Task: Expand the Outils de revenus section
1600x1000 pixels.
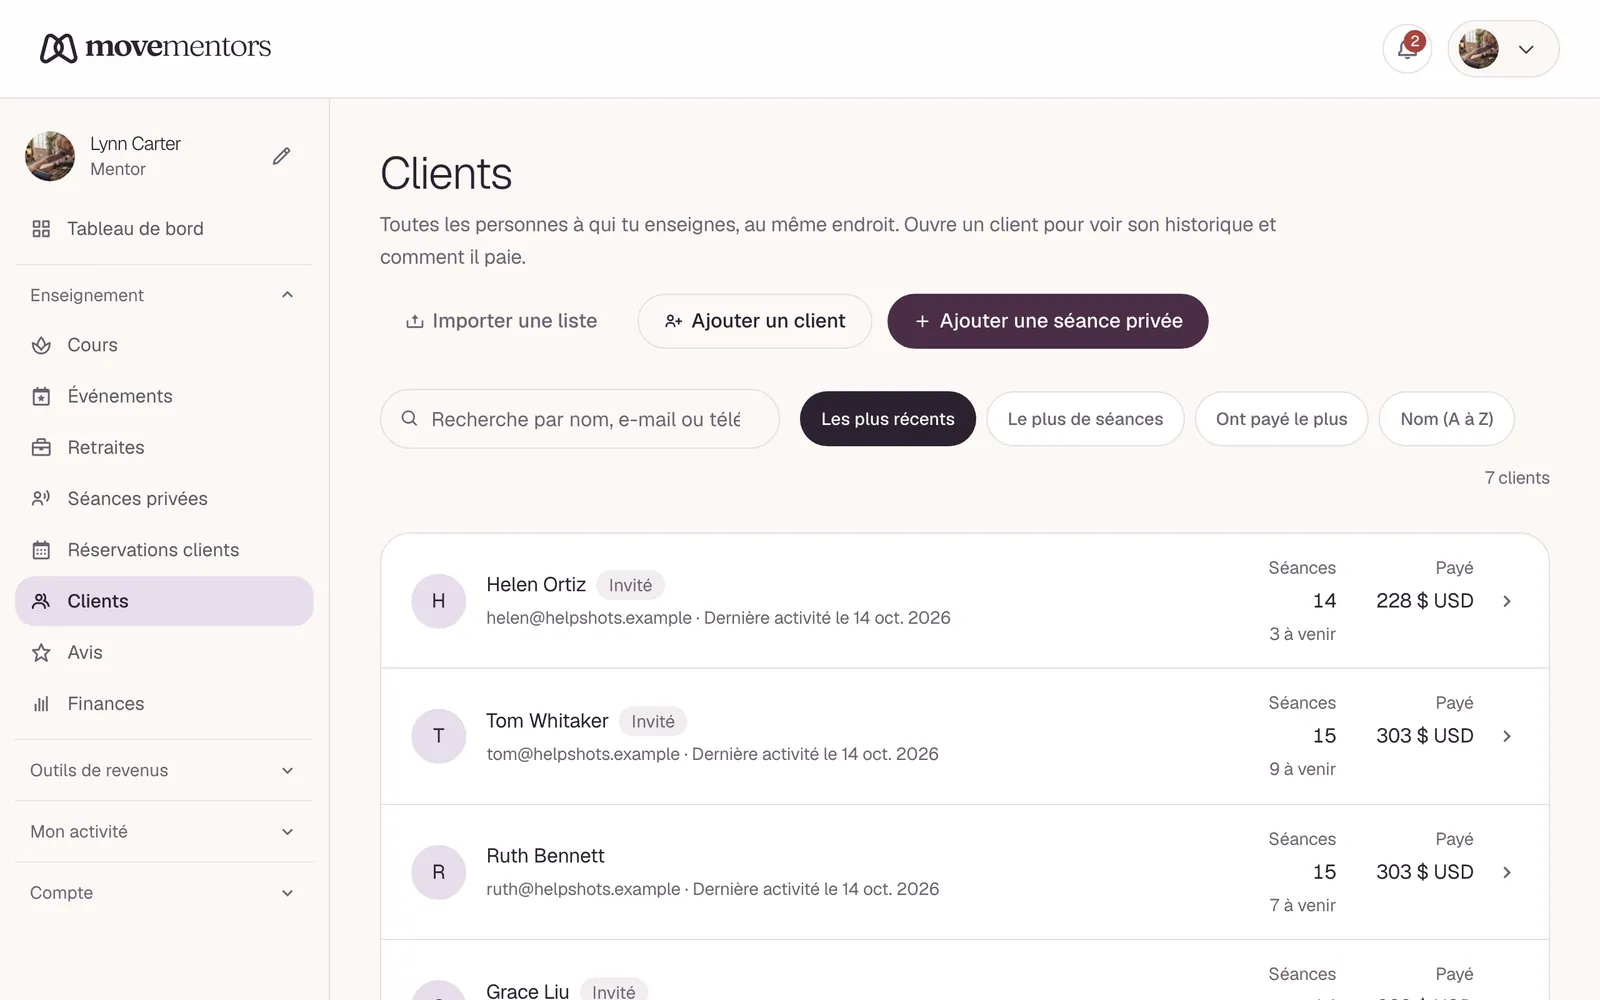Action: (x=164, y=770)
